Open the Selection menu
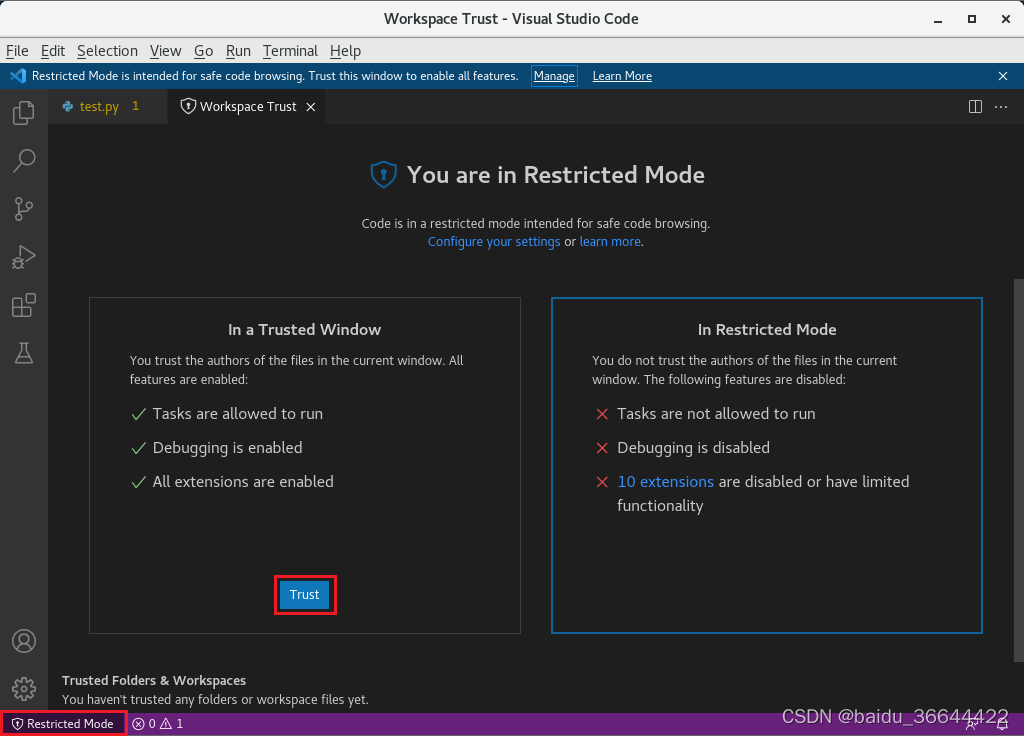 click(107, 51)
